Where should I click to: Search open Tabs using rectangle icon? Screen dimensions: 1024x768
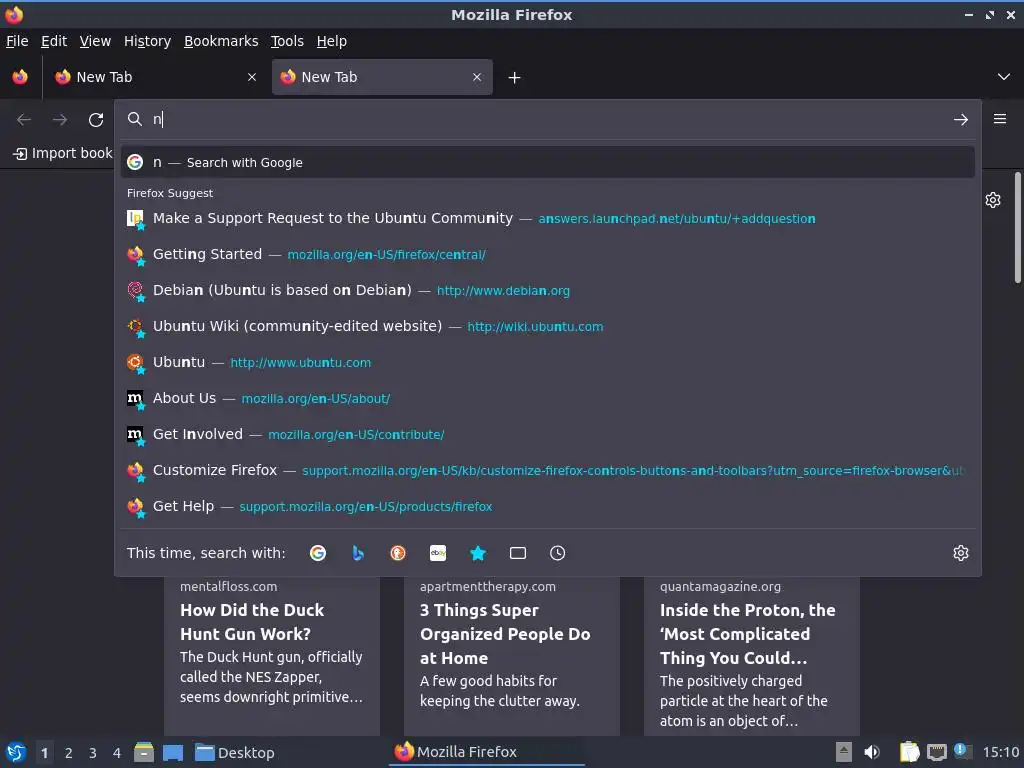click(x=518, y=553)
